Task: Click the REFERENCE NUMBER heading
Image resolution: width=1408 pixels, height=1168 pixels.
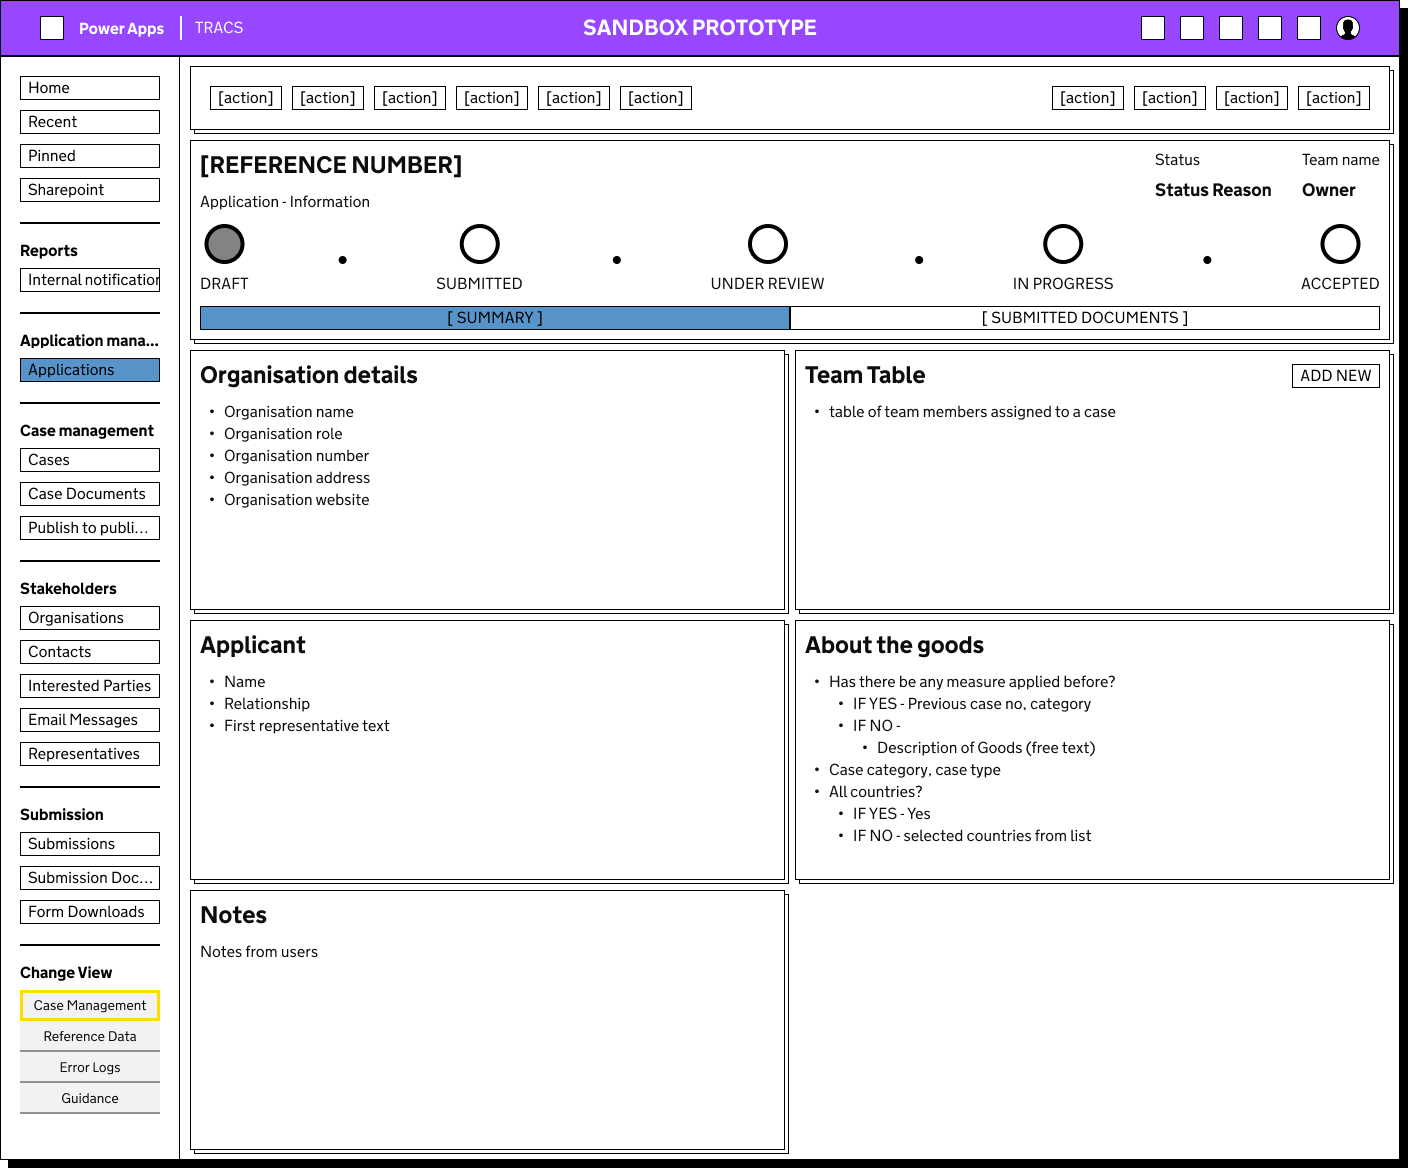Action: 331,165
